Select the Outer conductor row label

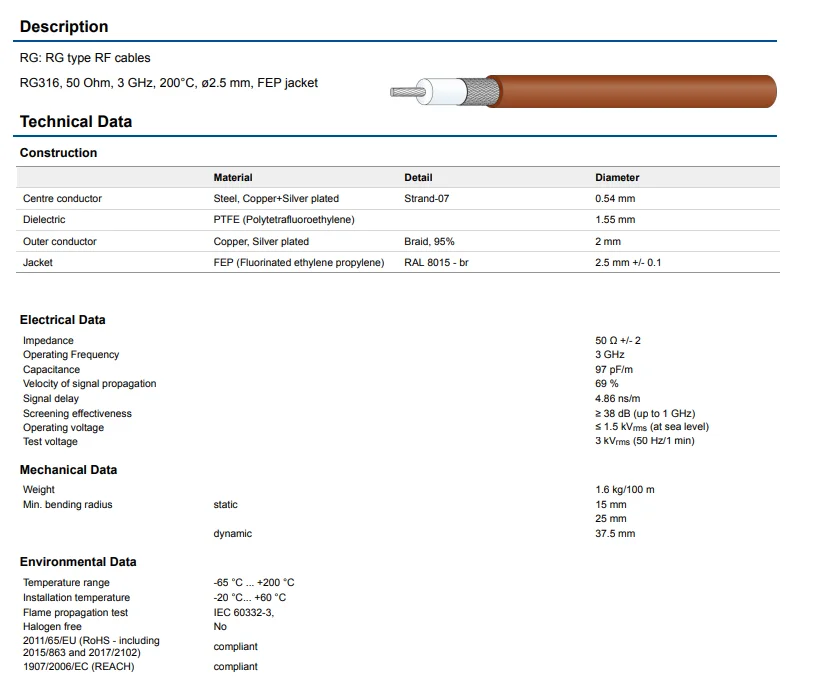[60, 242]
